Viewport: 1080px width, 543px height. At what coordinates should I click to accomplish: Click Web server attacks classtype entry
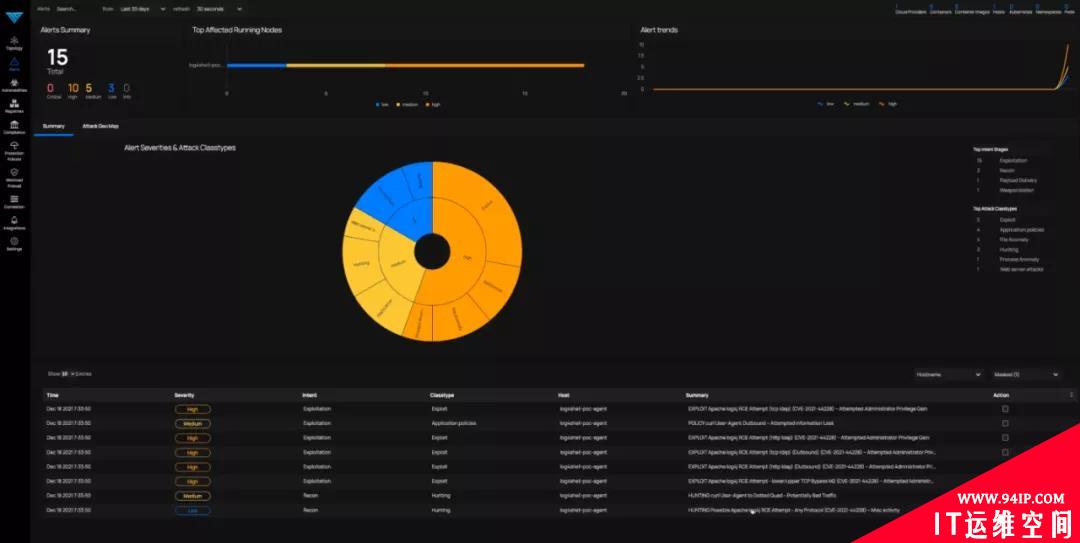point(1021,269)
